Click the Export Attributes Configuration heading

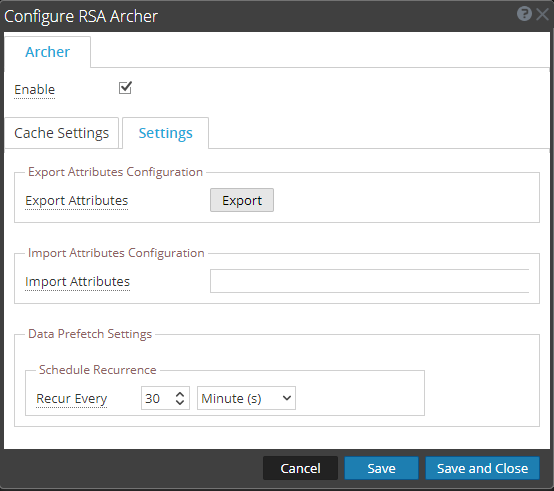pos(116,172)
